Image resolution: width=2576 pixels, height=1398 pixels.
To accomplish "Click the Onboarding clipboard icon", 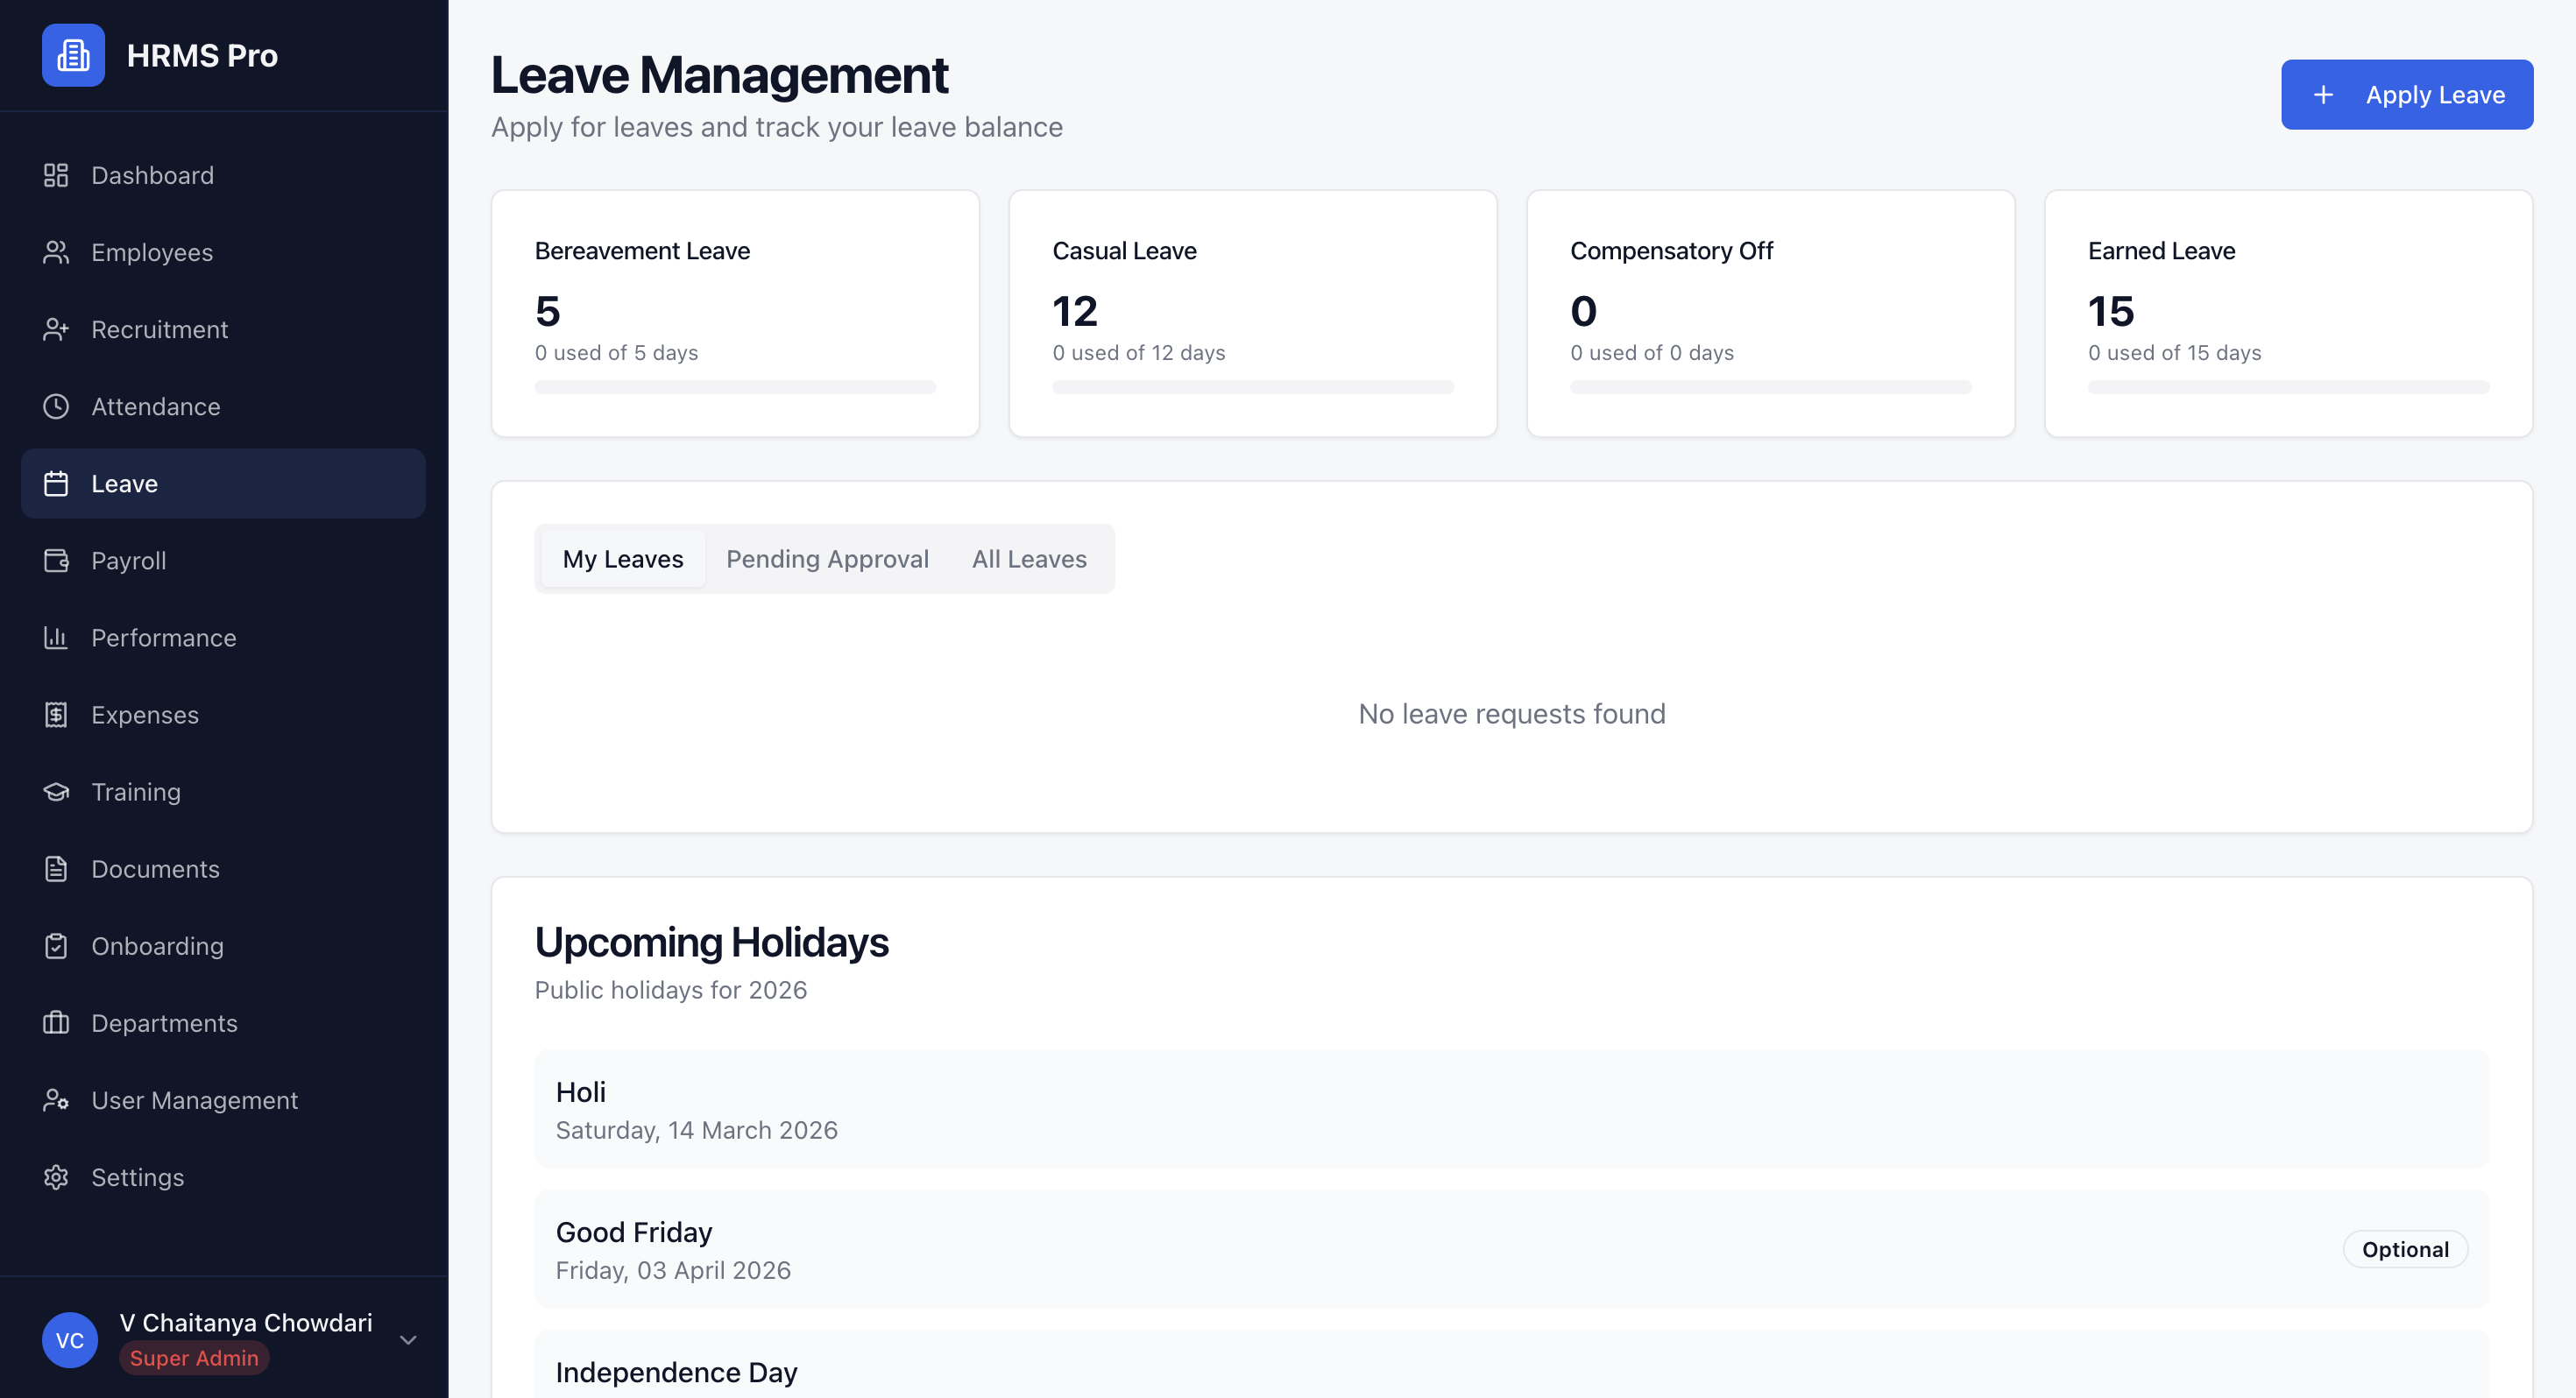I will click(56, 945).
